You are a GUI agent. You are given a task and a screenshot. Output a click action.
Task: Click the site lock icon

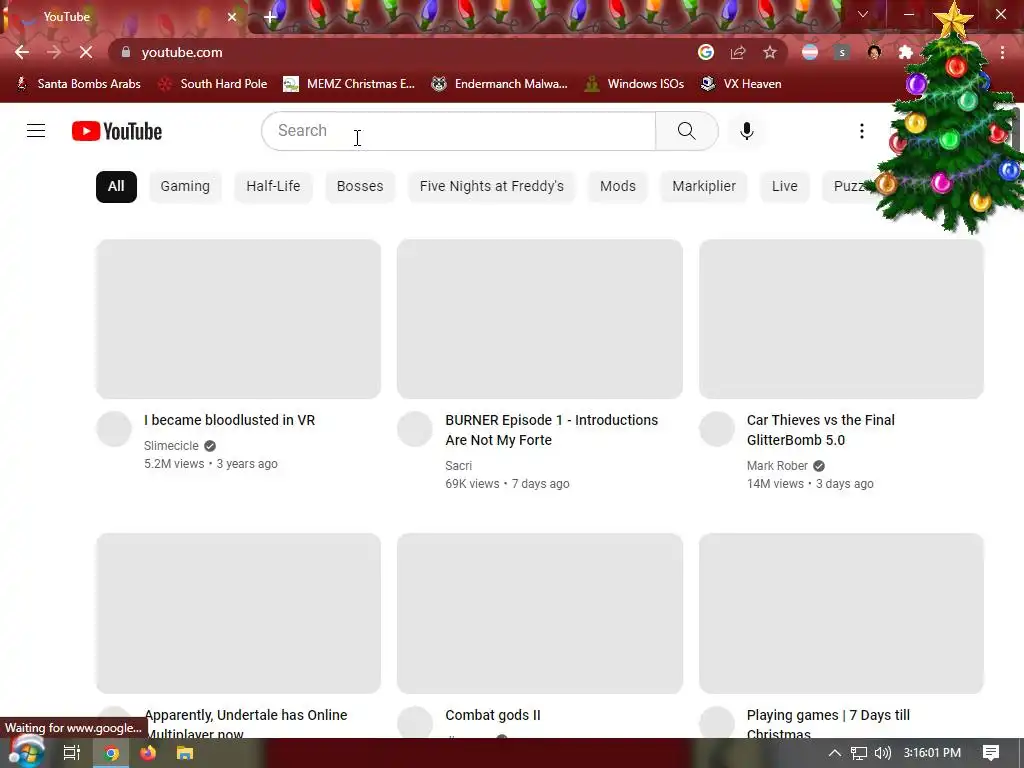(125, 52)
